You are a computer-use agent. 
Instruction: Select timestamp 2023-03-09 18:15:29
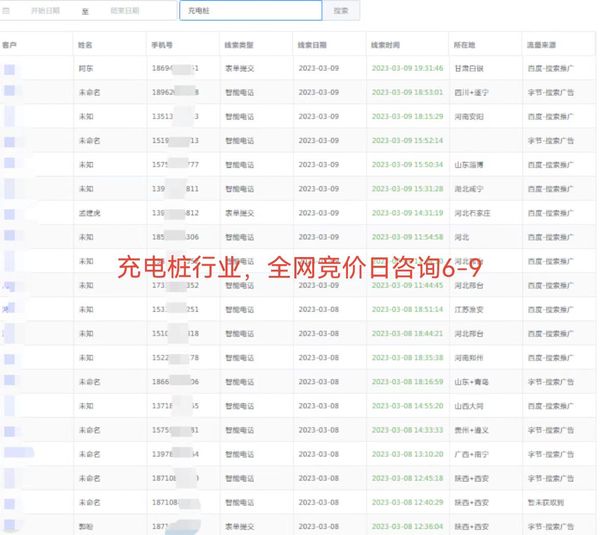[408, 117]
